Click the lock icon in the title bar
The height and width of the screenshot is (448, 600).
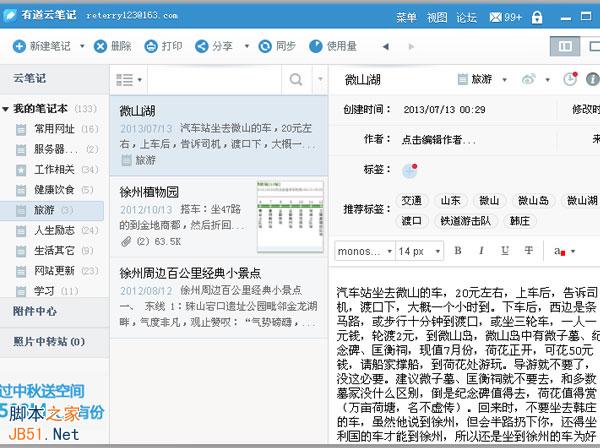[537, 17]
